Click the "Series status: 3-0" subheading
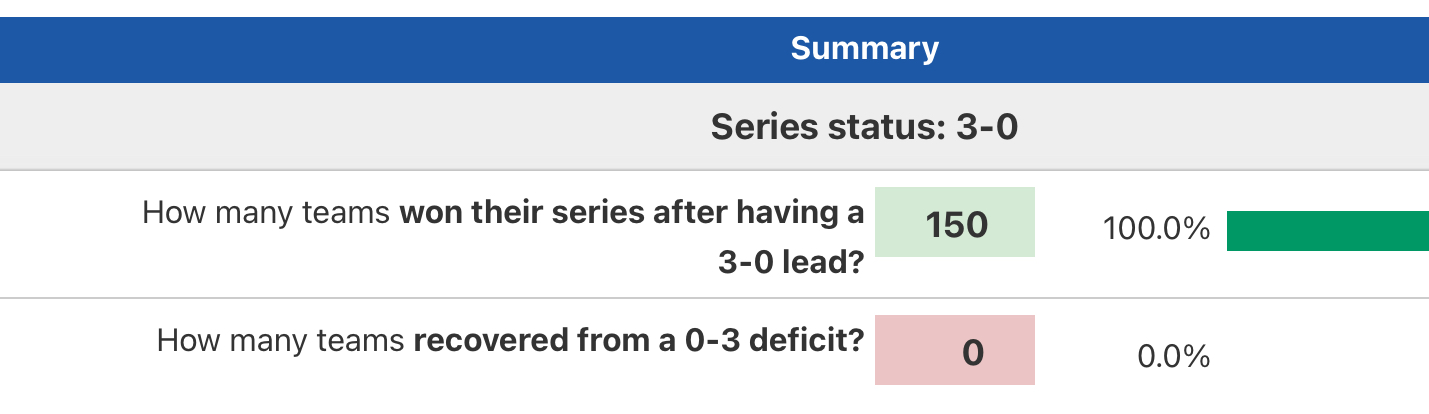 point(864,127)
